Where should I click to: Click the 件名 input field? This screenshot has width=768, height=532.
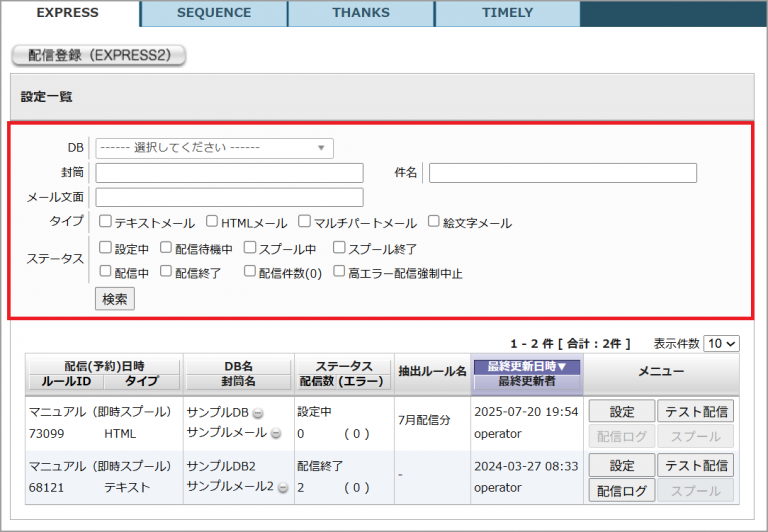tap(562, 173)
